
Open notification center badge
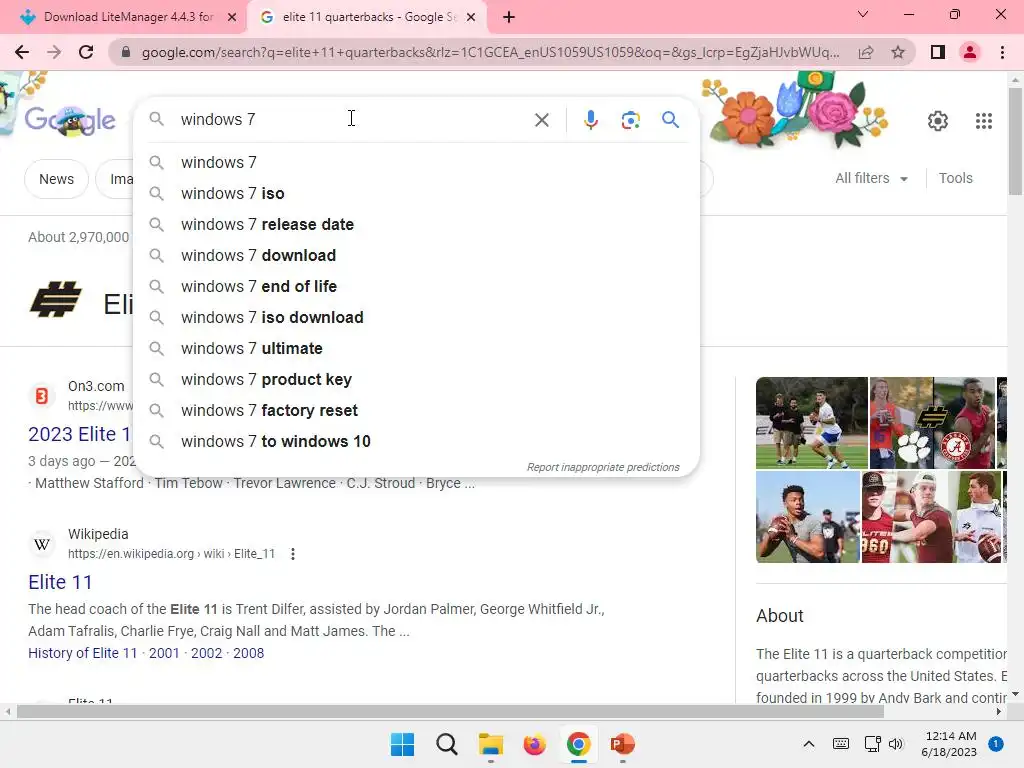tap(996, 744)
